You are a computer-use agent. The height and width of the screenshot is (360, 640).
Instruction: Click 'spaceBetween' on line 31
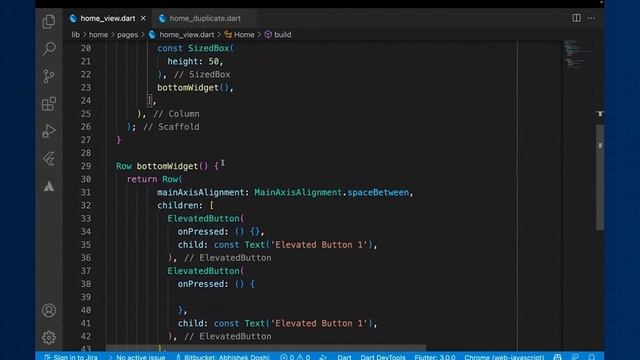pyautogui.click(x=378, y=192)
